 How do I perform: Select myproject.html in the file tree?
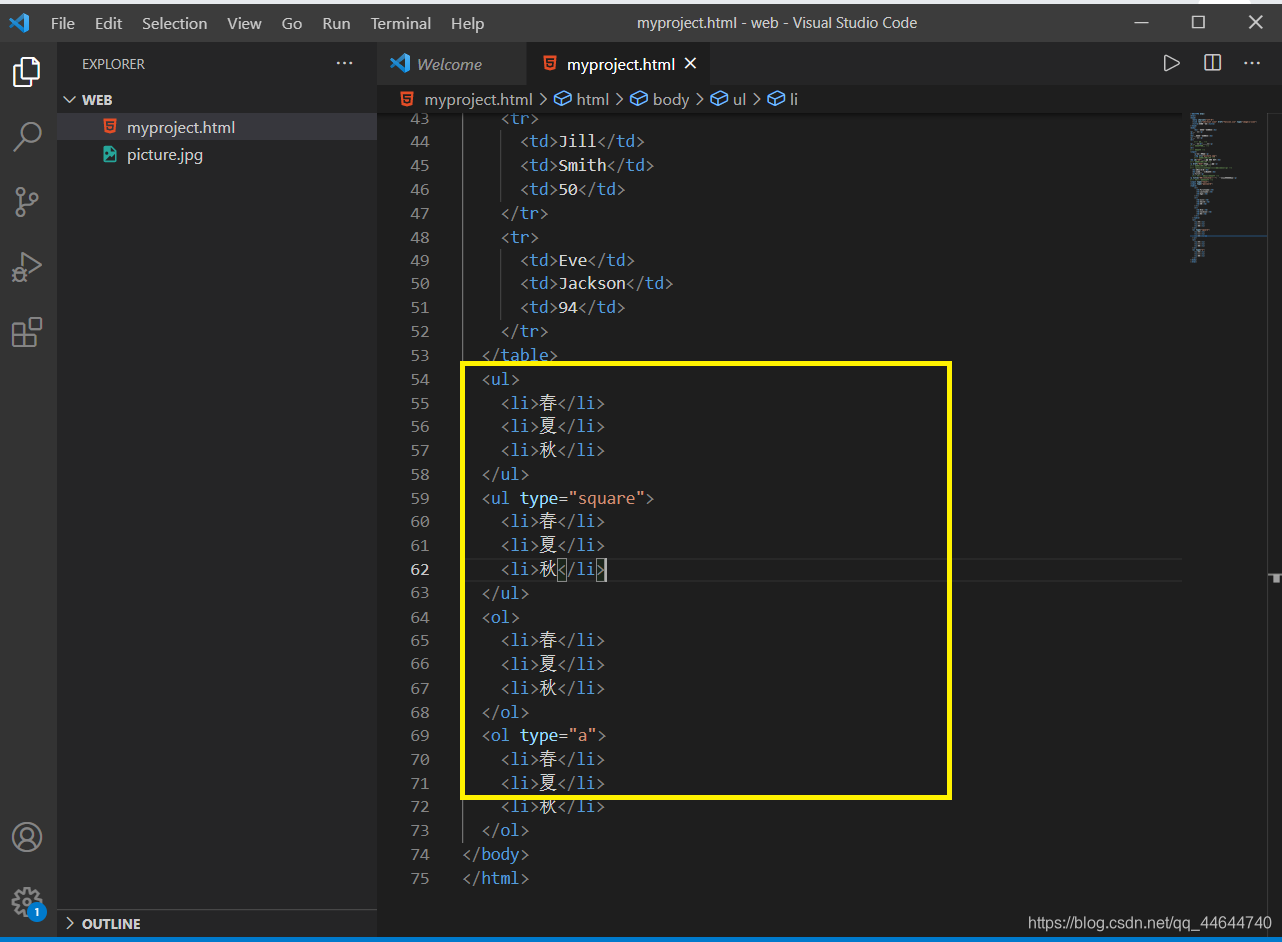pos(217,127)
